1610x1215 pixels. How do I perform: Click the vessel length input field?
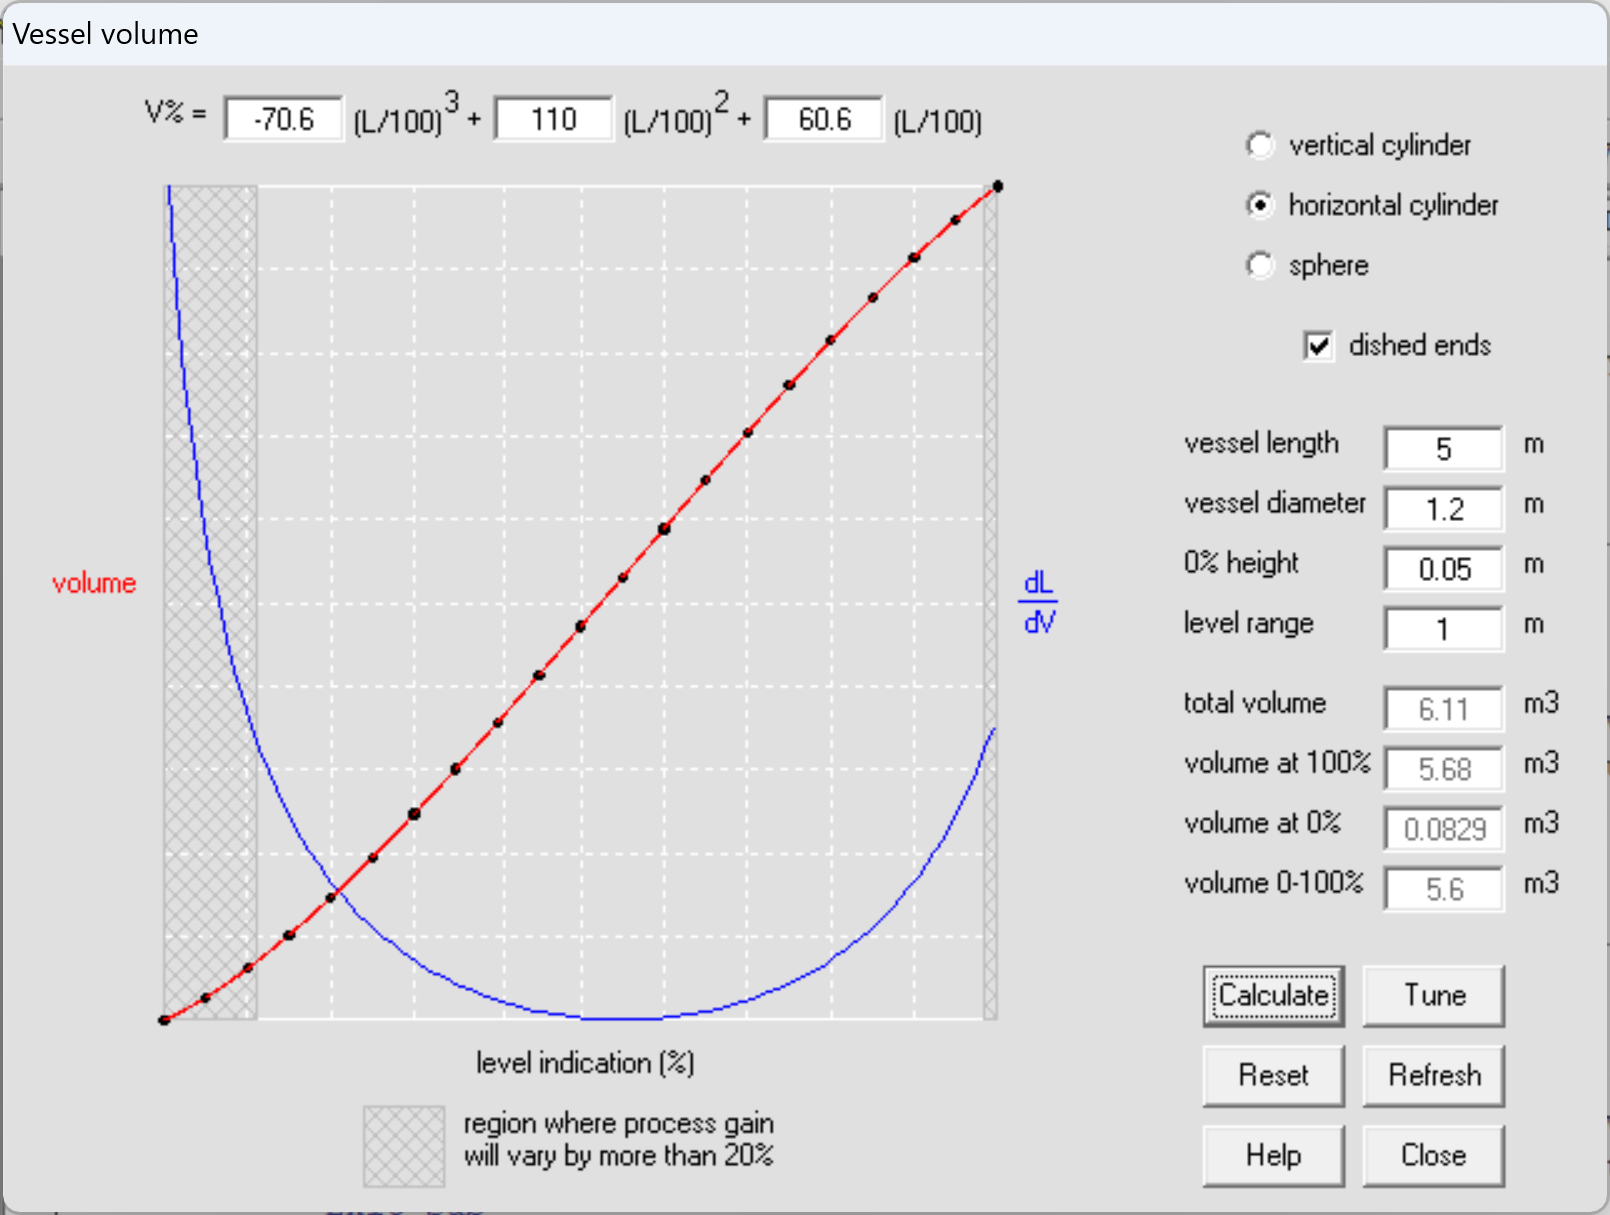1443,449
